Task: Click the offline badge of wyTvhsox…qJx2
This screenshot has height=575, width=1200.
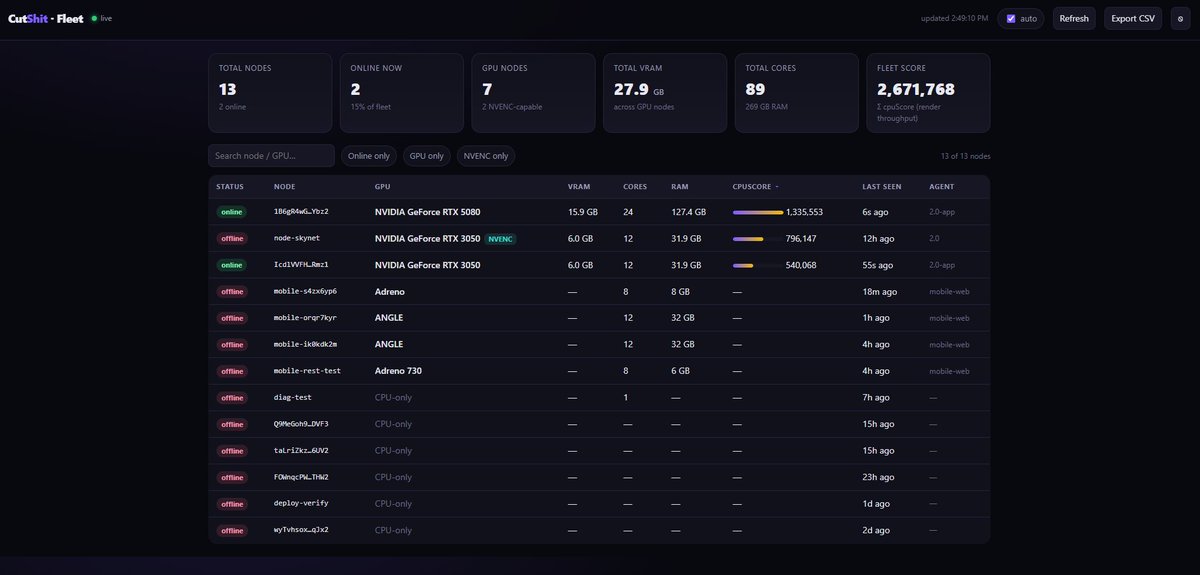Action: pyautogui.click(x=232, y=530)
